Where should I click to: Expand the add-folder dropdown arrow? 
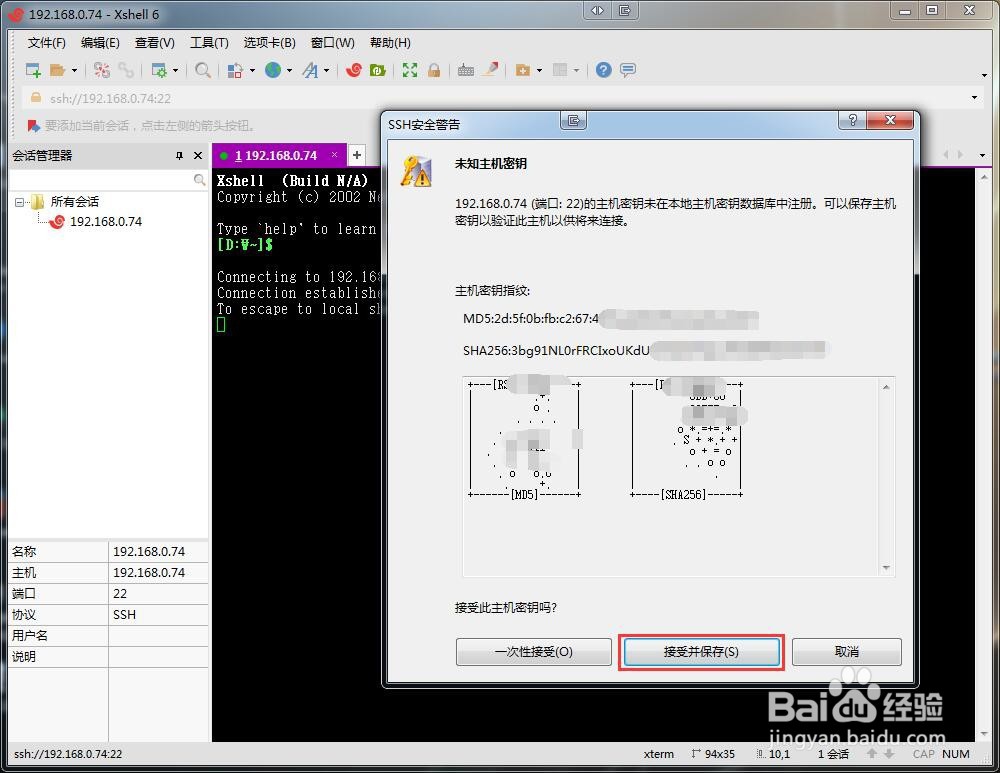(540, 70)
